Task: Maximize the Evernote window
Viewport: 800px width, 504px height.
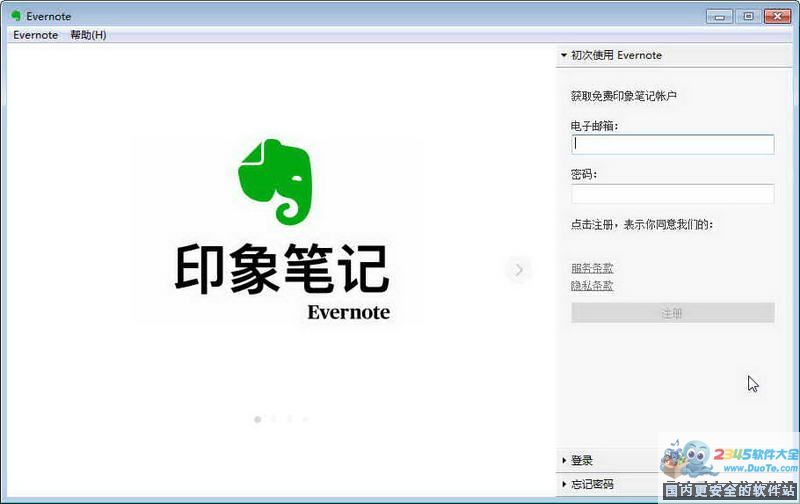Action: (x=748, y=16)
